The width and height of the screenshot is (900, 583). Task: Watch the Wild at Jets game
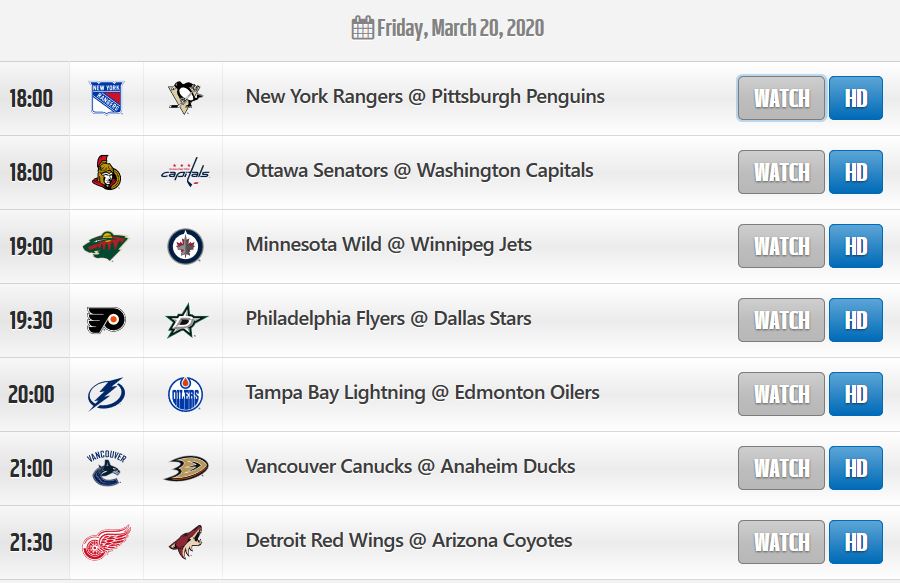[781, 246]
